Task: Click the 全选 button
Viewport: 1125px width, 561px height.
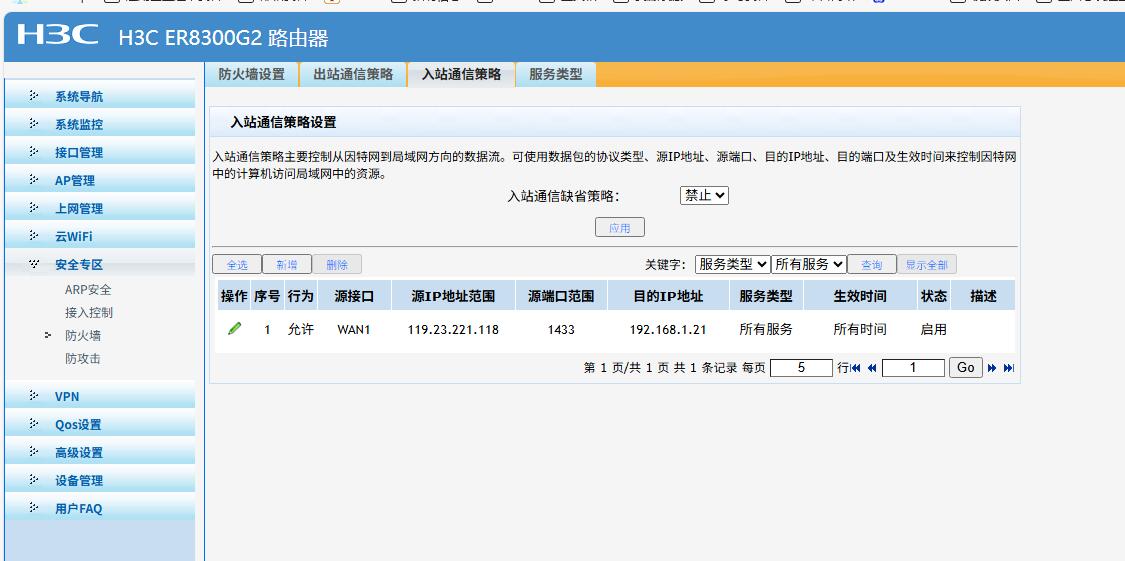Action: [x=237, y=264]
